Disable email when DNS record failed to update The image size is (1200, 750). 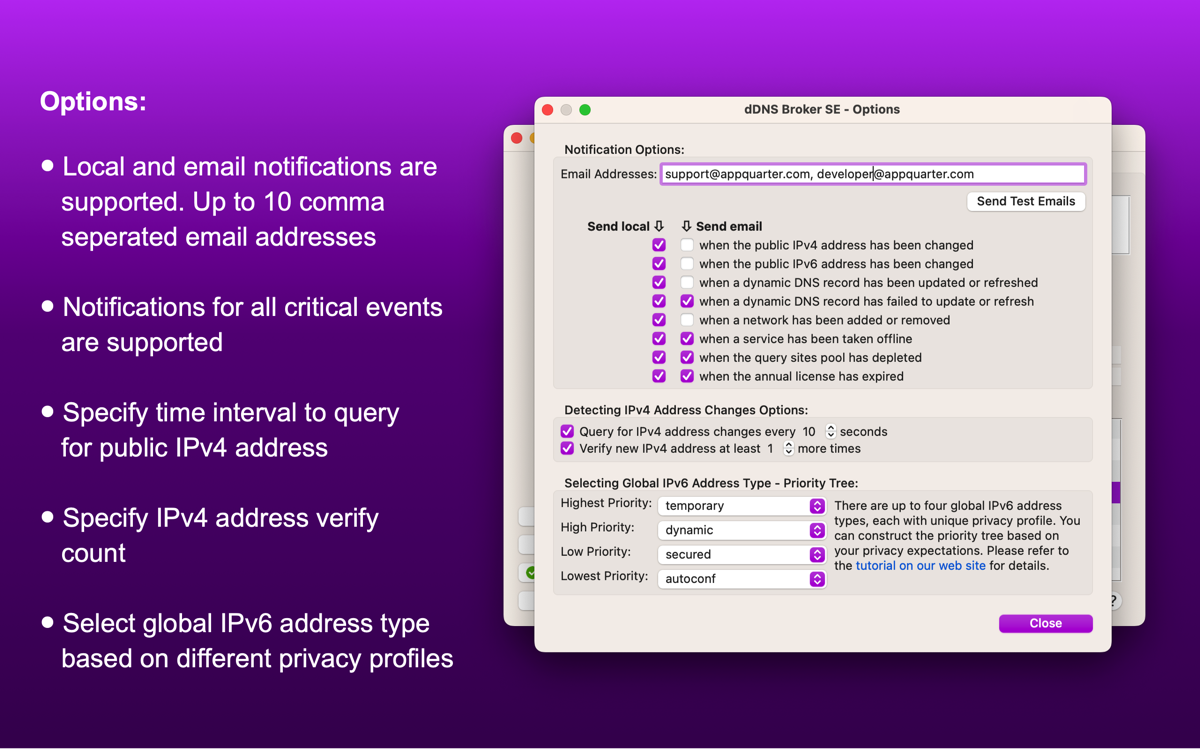[687, 301]
